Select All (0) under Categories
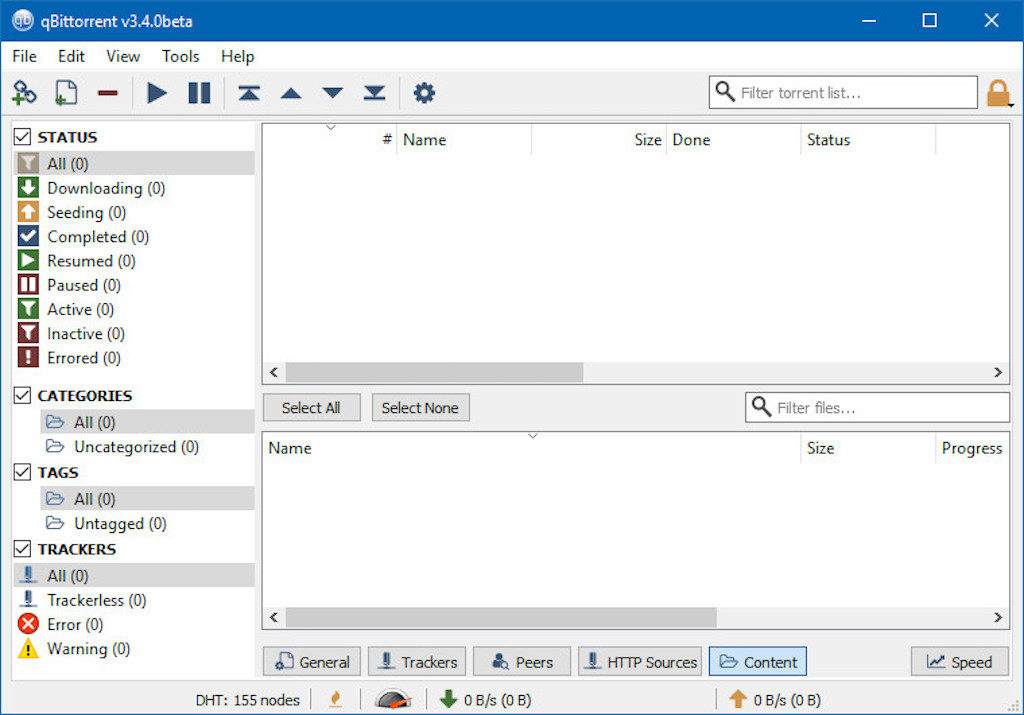Image resolution: width=1024 pixels, height=715 pixels. [x=147, y=422]
